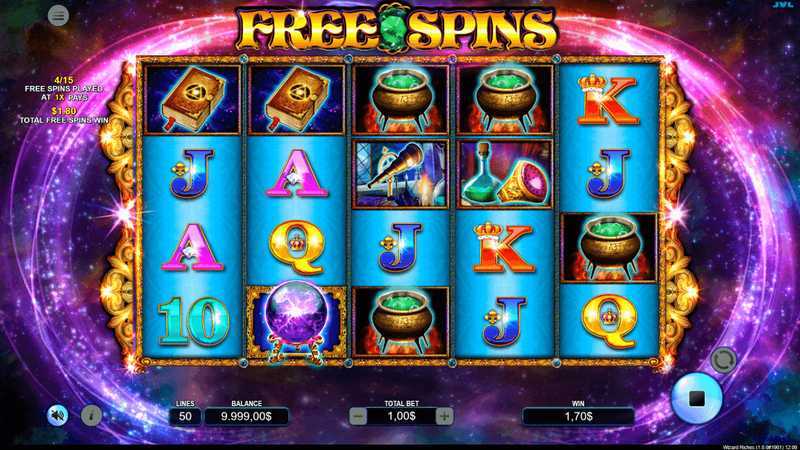Viewport: 800px width, 450px height.
Task: Click the Win 1,70$ display
Action: coord(578,416)
